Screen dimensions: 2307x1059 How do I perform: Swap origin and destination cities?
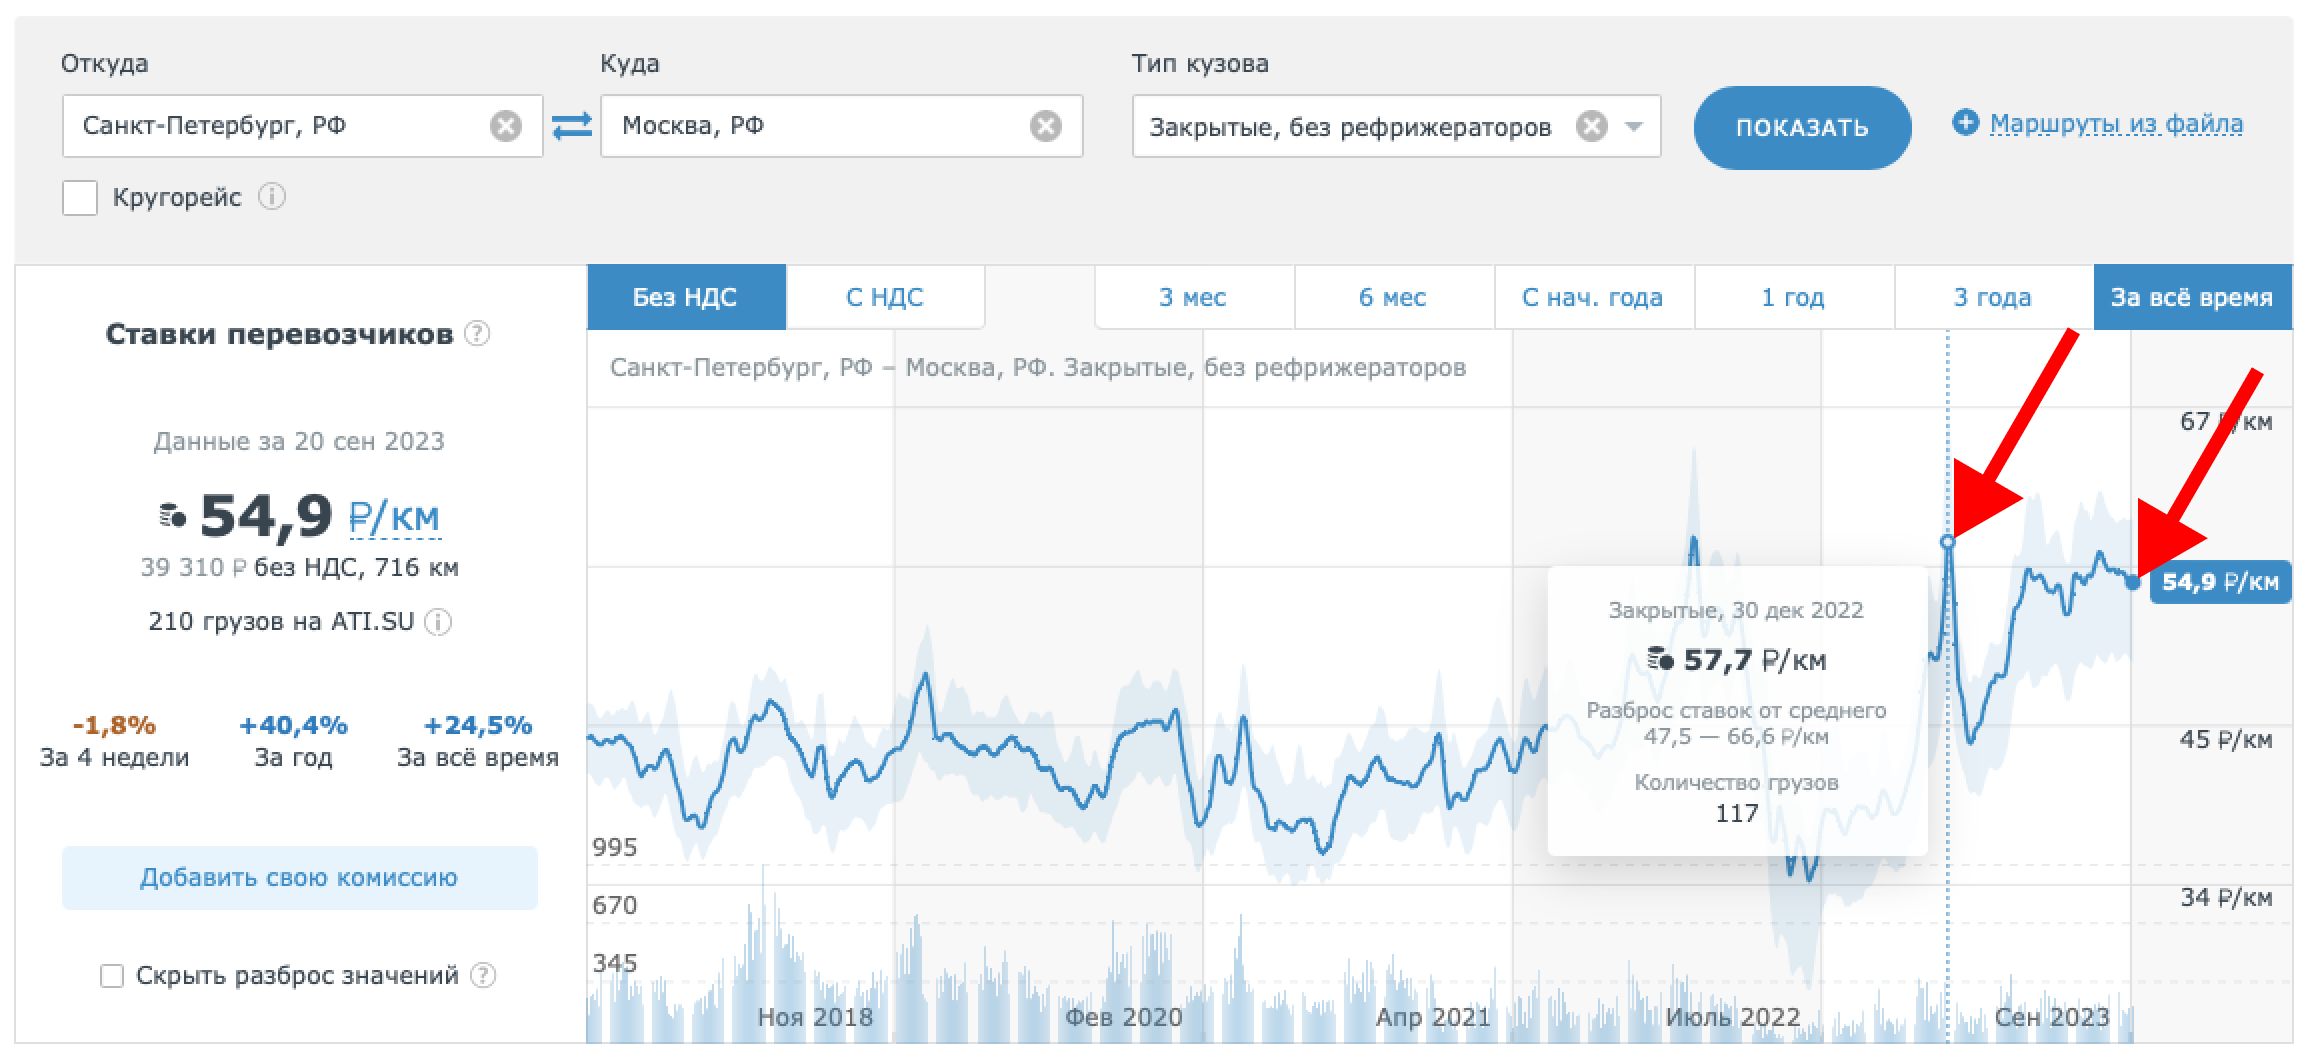tap(572, 126)
